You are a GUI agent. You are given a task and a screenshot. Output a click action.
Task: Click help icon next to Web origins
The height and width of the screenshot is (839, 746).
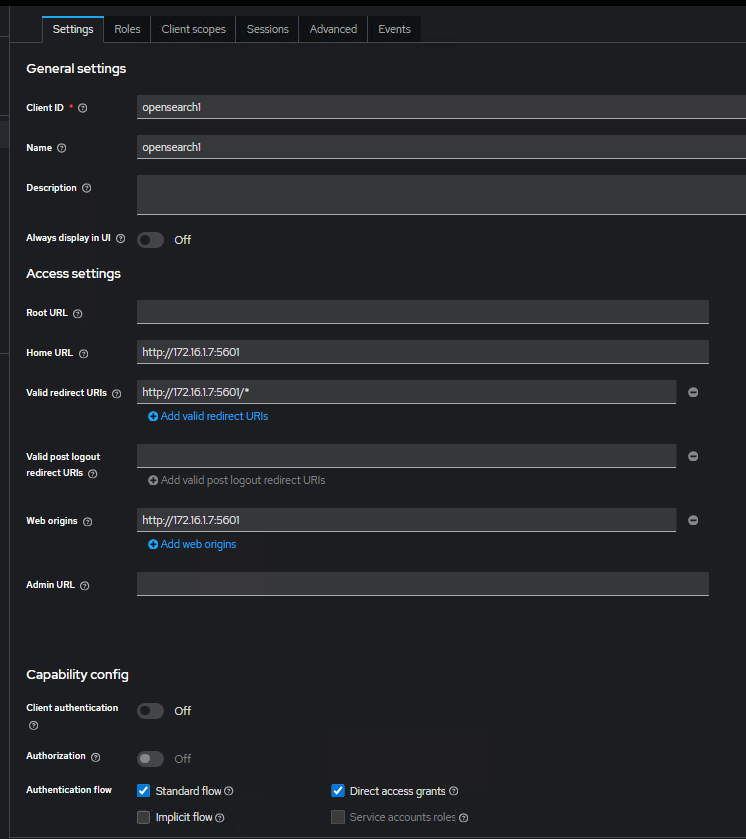(87, 522)
